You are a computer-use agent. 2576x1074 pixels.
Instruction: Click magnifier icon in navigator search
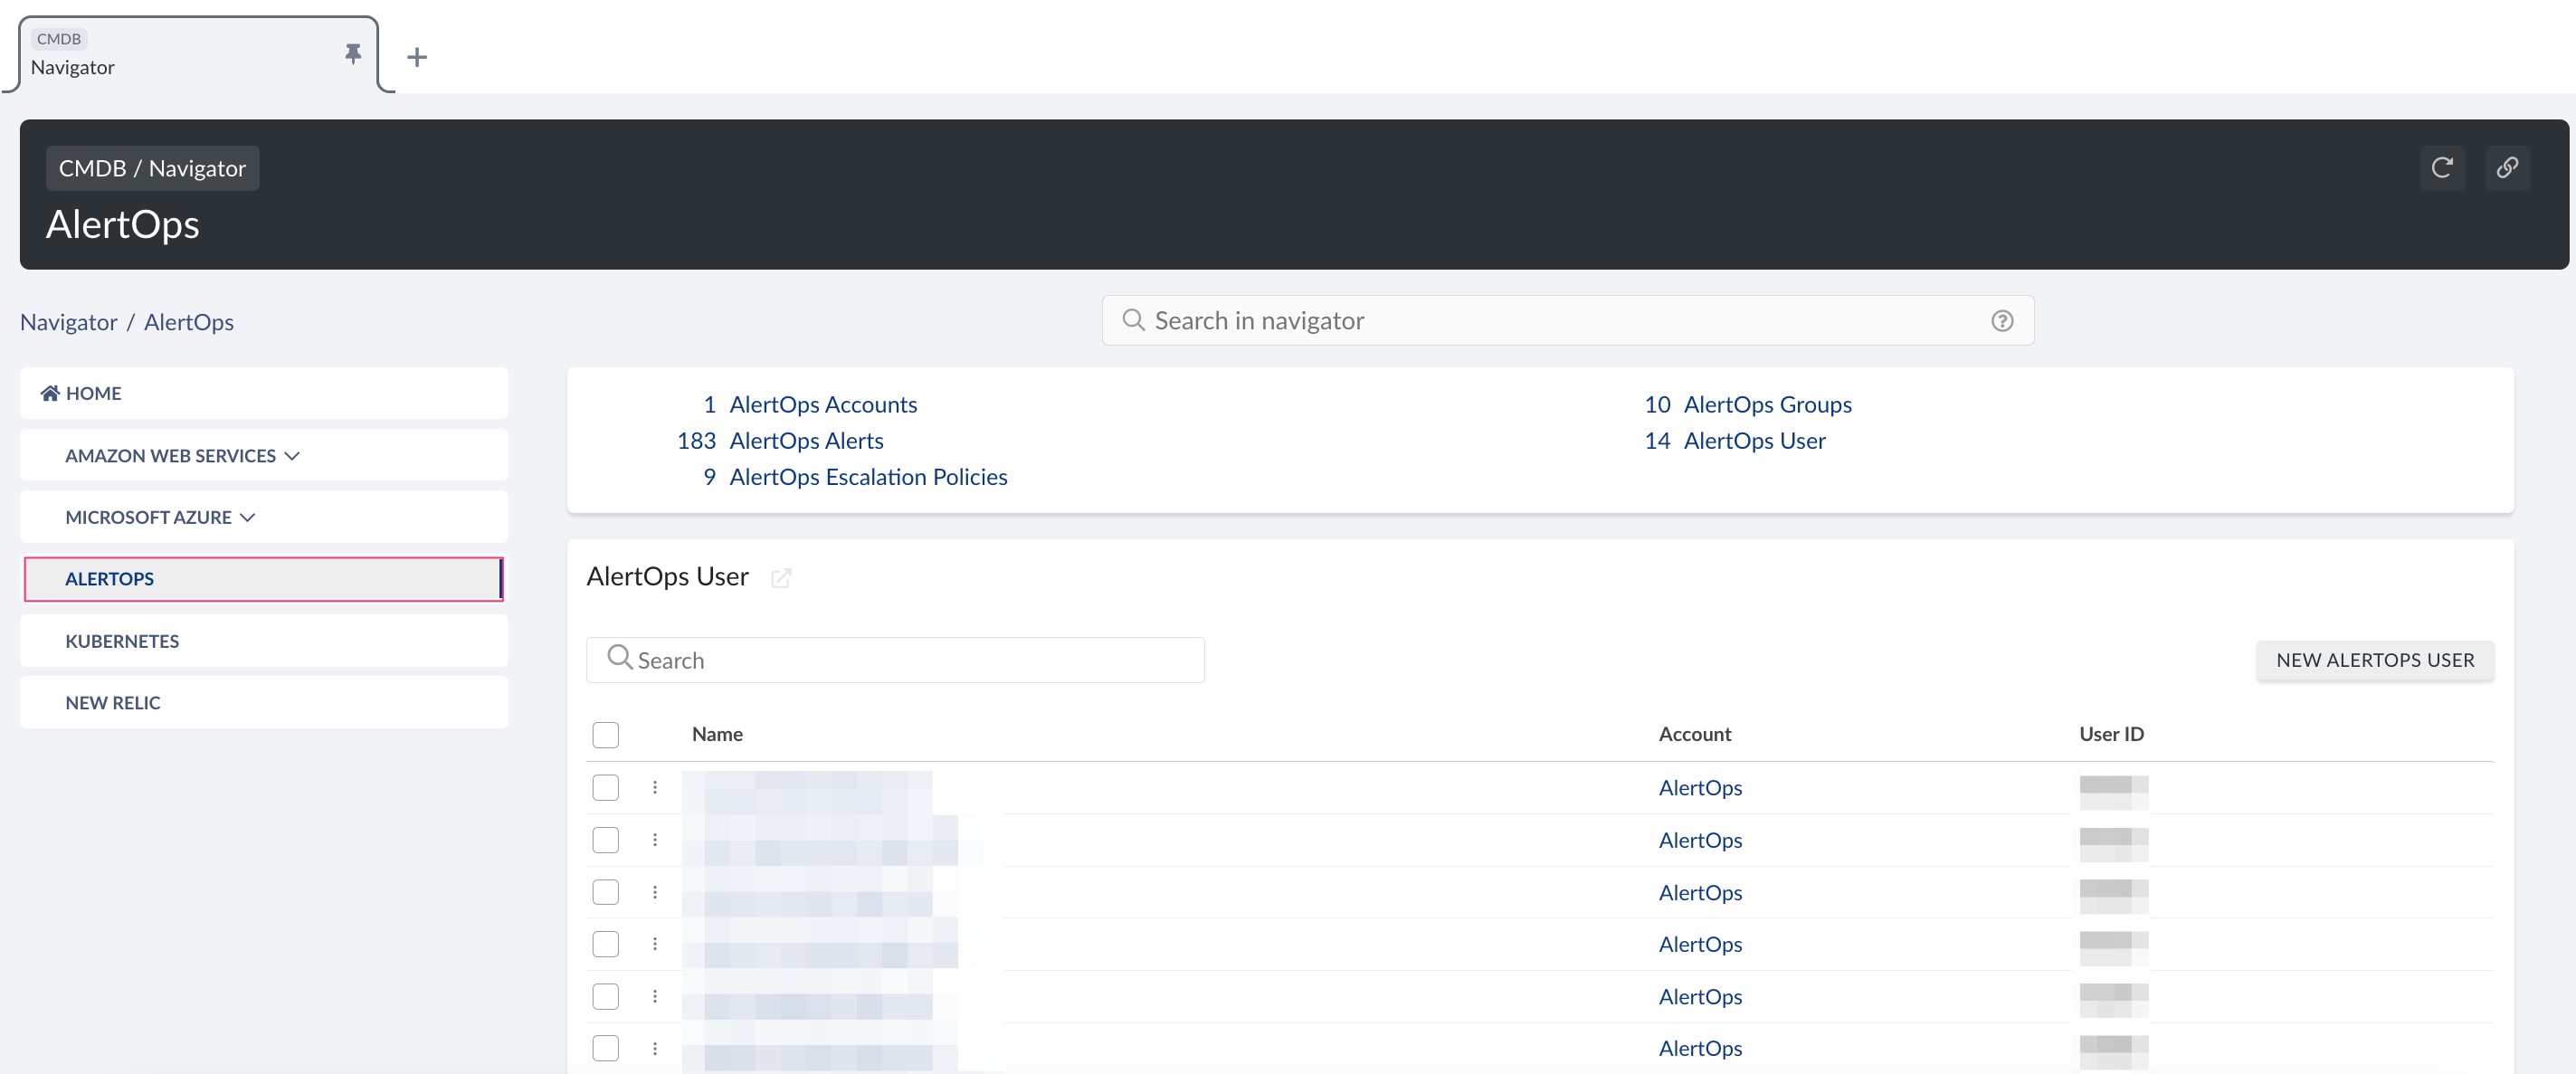pos(1133,320)
